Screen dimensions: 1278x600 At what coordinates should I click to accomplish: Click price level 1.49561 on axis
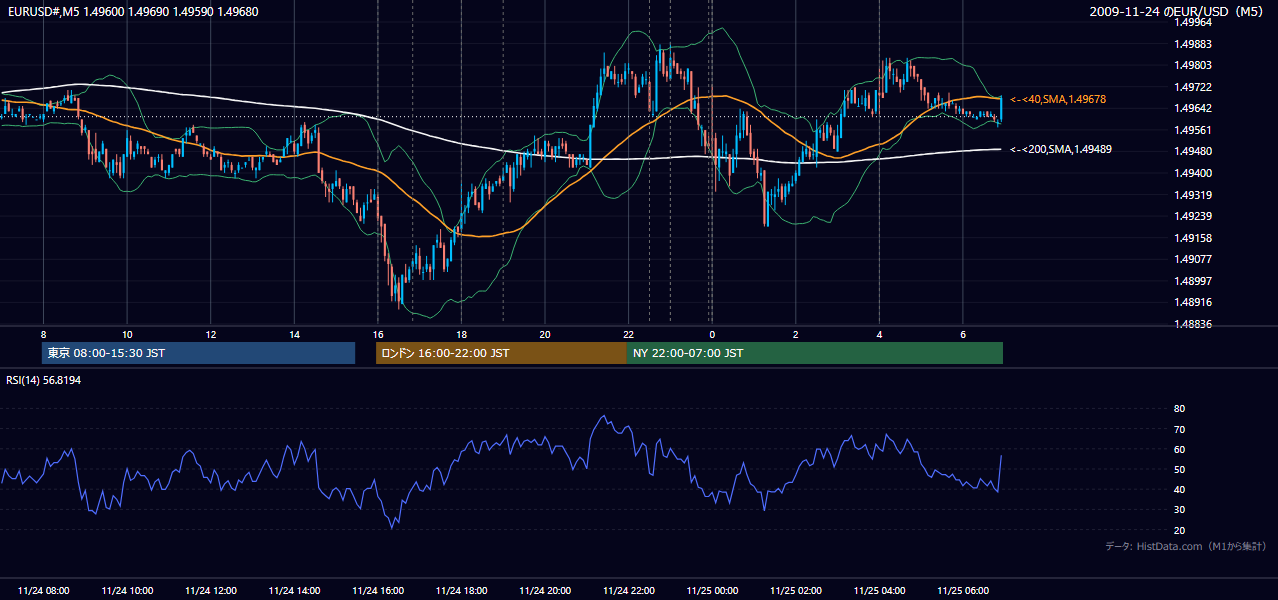(1192, 130)
